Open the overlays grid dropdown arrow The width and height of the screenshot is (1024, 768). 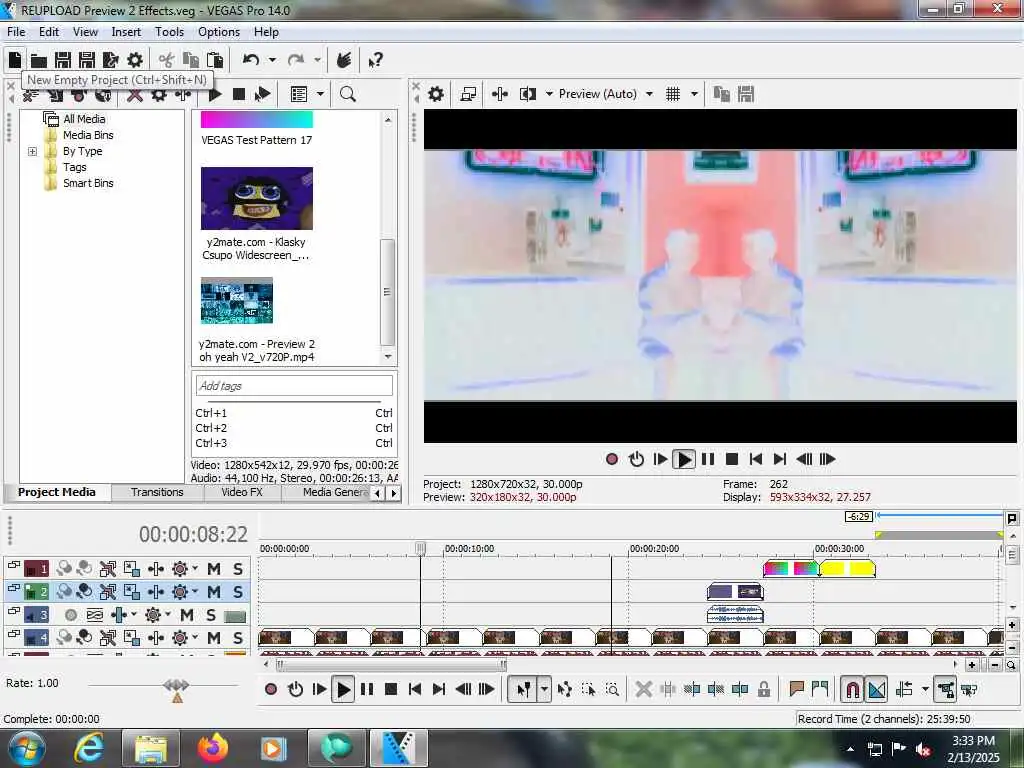[694, 94]
